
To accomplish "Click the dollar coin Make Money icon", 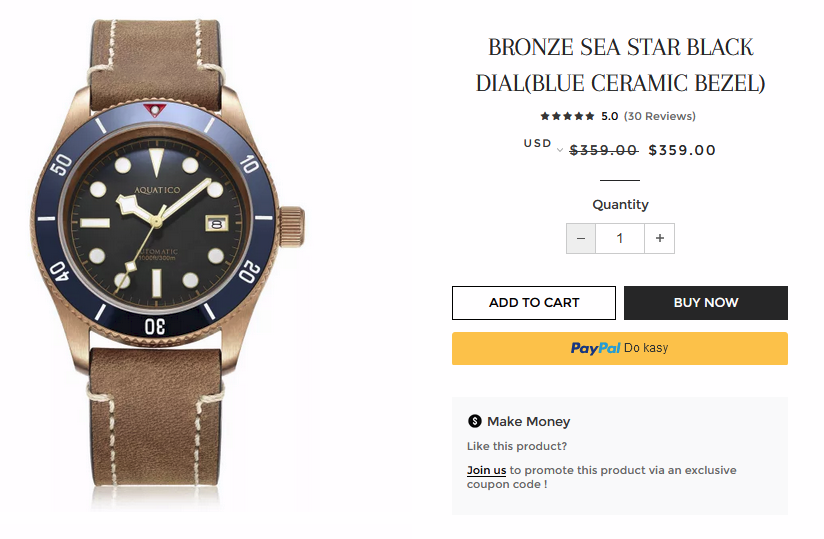I will [x=475, y=422].
